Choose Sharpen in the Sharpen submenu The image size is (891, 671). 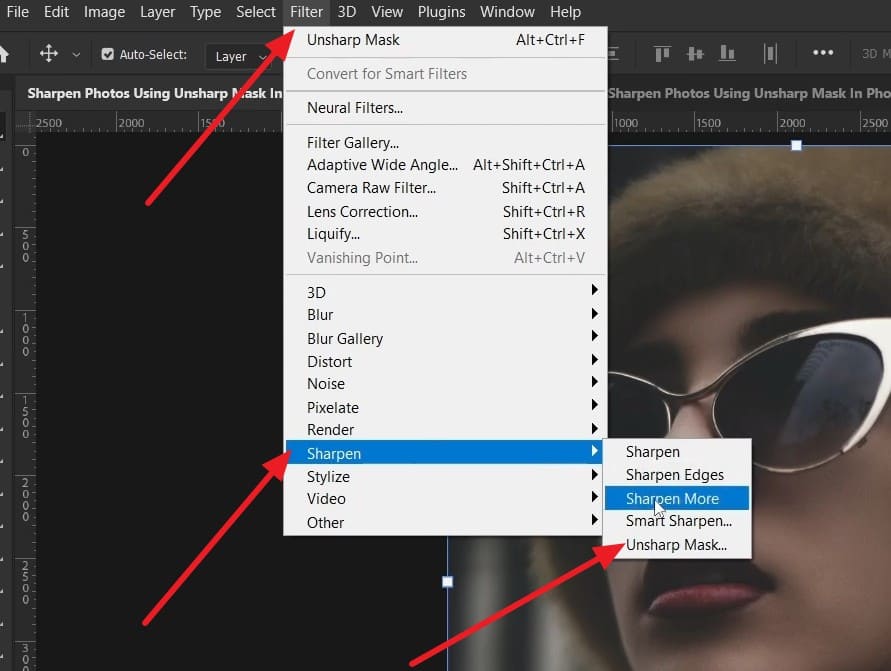pyautogui.click(x=677, y=452)
